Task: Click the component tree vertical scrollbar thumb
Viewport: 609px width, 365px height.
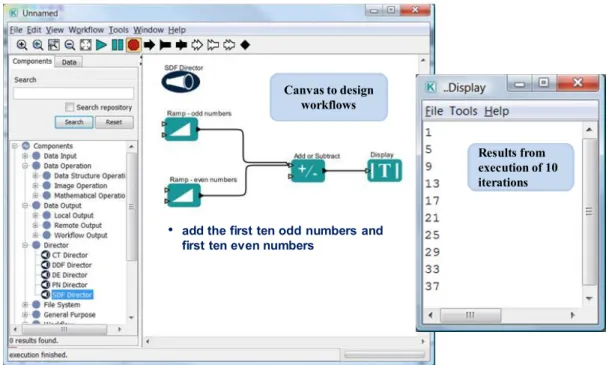Action: coord(131,207)
